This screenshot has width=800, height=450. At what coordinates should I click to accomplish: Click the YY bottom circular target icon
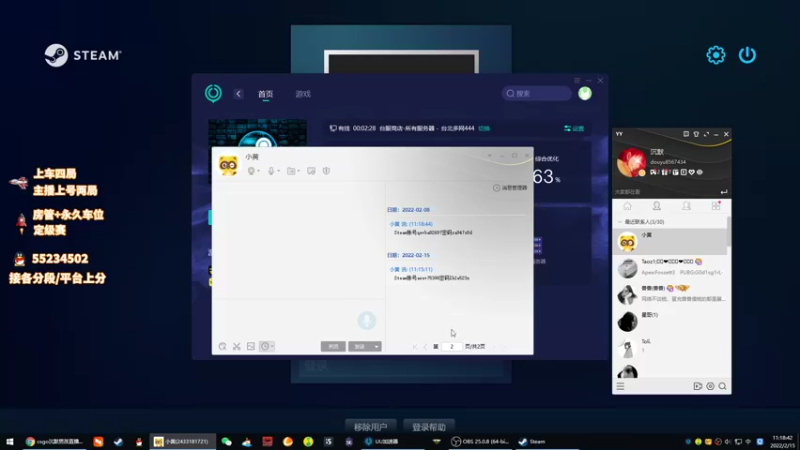coord(710,386)
